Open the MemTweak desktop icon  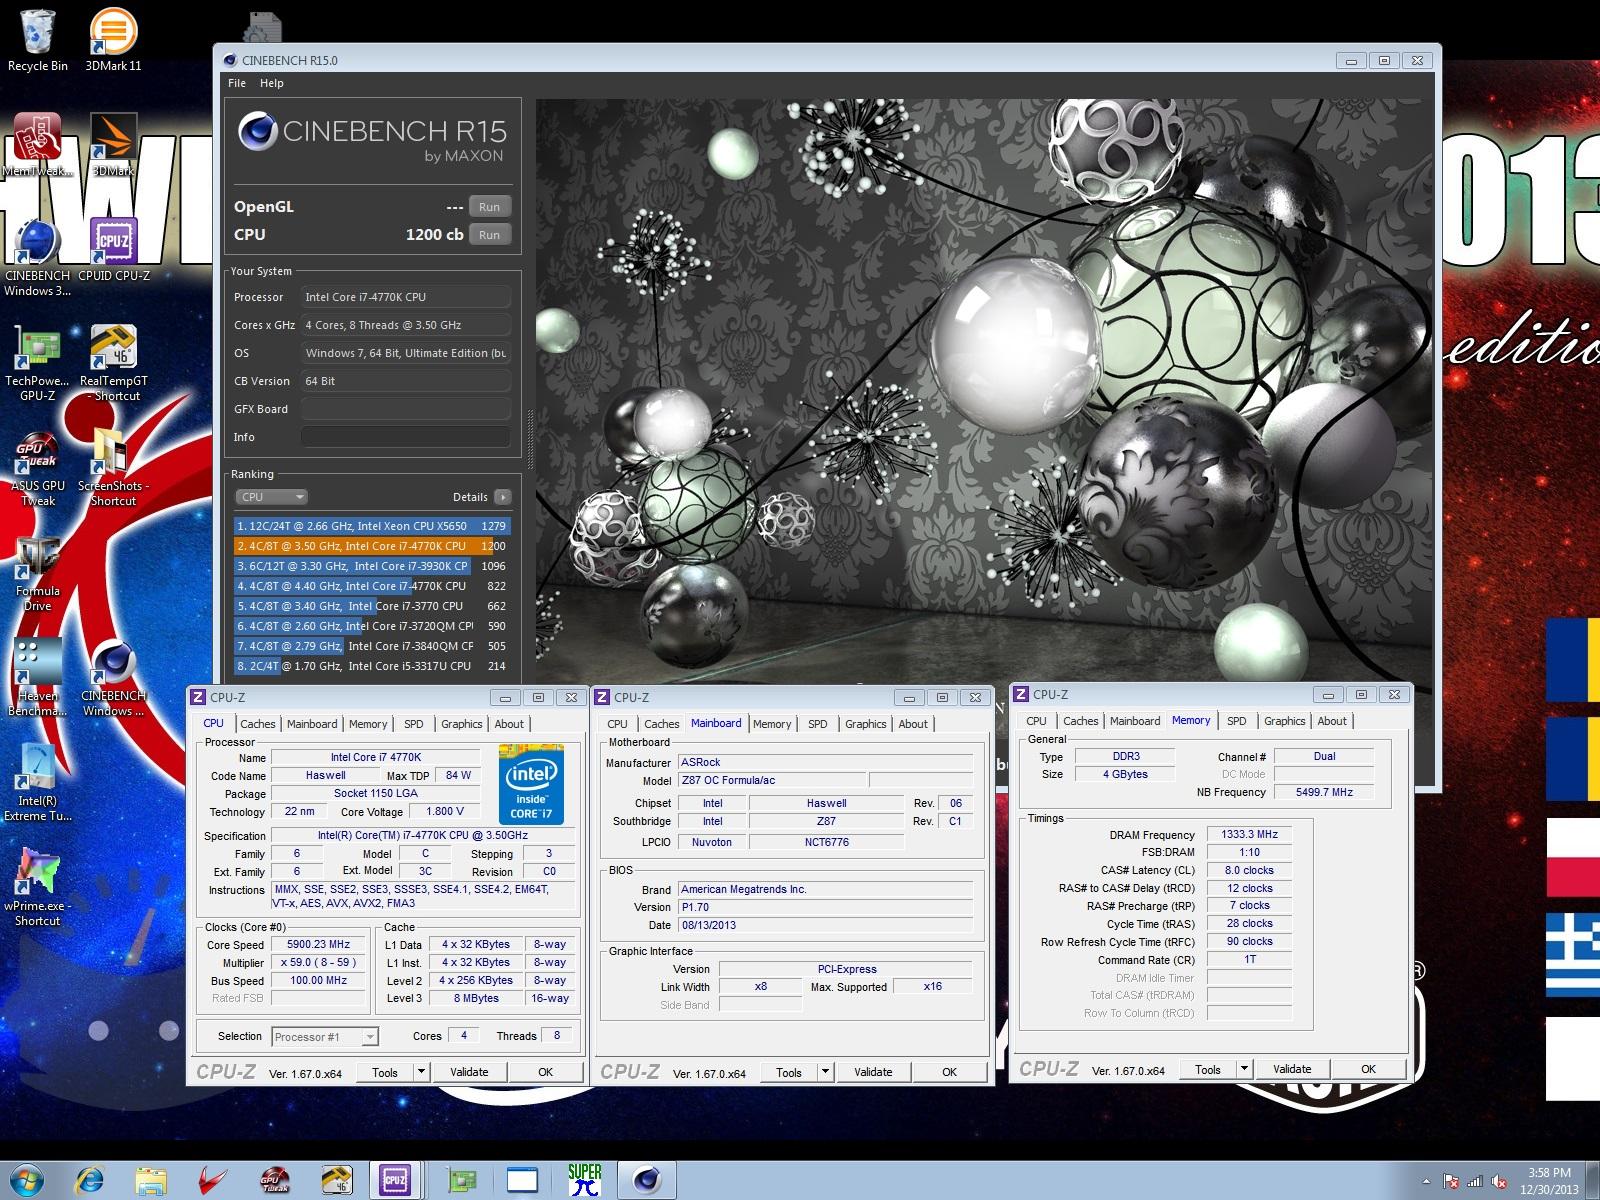click(x=38, y=145)
